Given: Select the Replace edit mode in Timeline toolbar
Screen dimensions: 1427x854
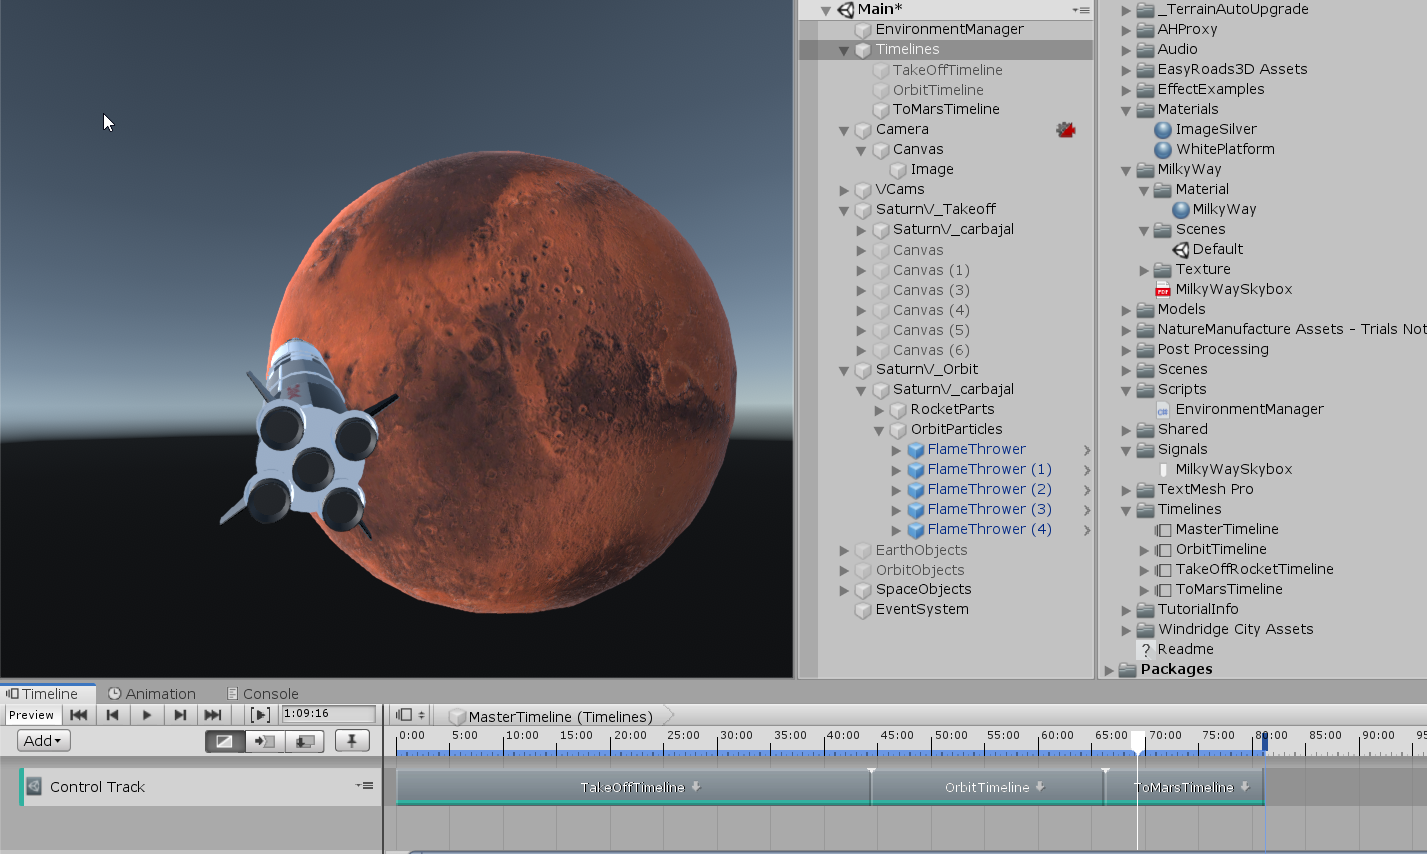Looking at the screenshot, I should 304,740.
